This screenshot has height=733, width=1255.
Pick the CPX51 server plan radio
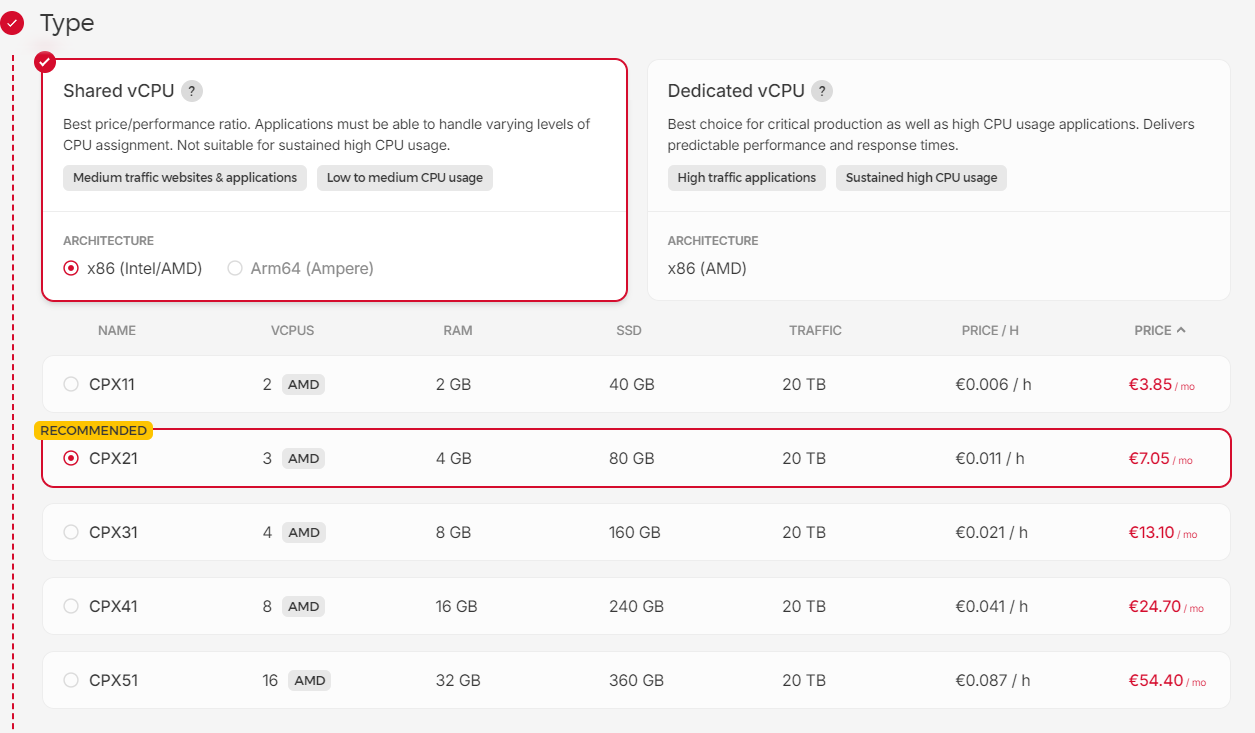tap(71, 680)
